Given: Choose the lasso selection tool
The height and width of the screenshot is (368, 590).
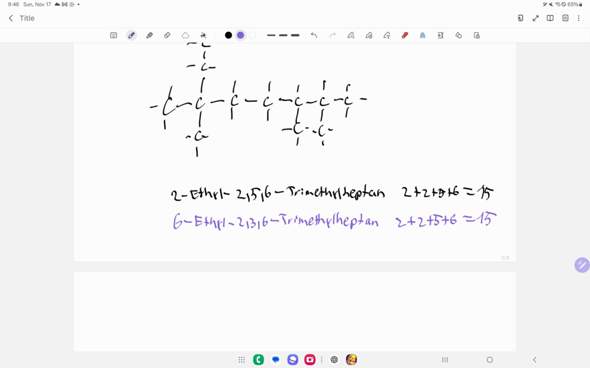Looking at the screenshot, I should tap(185, 35).
